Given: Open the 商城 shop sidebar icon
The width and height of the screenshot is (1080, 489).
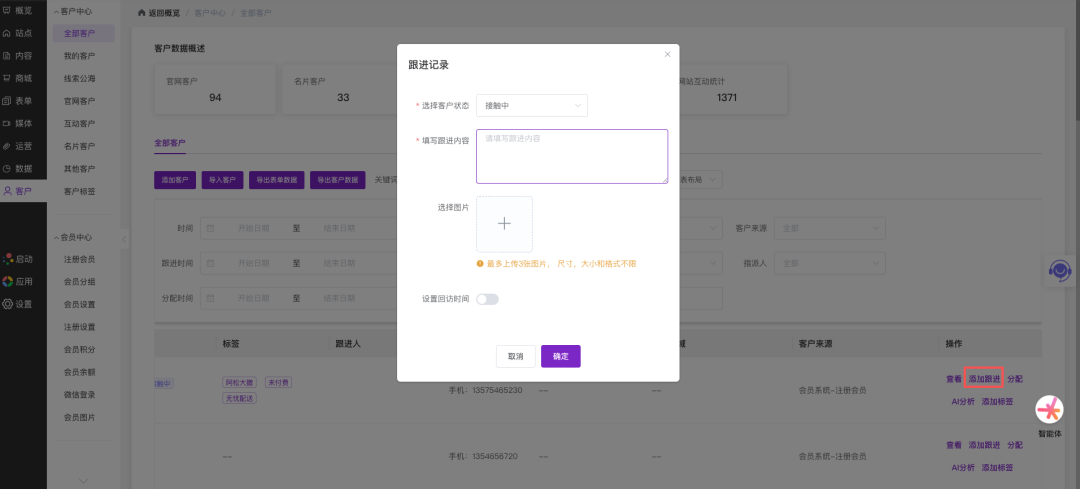Looking at the screenshot, I should (8, 78).
